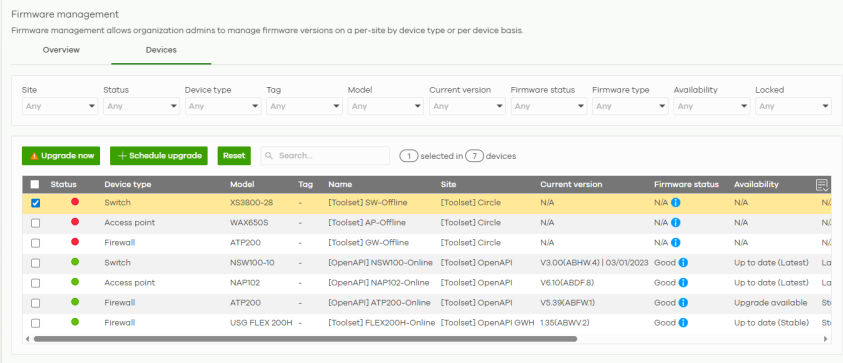The width and height of the screenshot is (843, 363).
Task: Focus the Search input field
Action: click(325, 155)
